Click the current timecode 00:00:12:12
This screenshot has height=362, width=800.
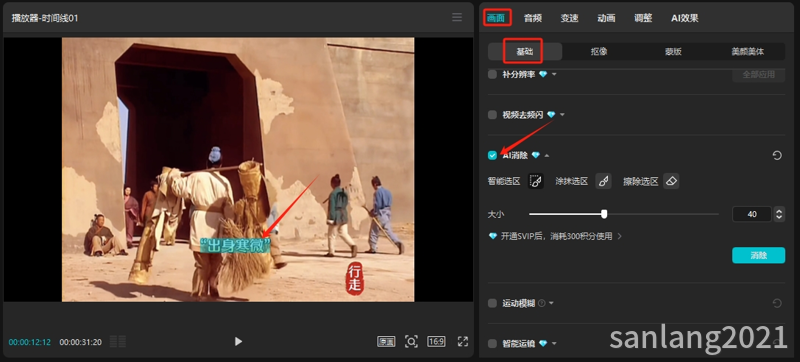pyautogui.click(x=30, y=342)
